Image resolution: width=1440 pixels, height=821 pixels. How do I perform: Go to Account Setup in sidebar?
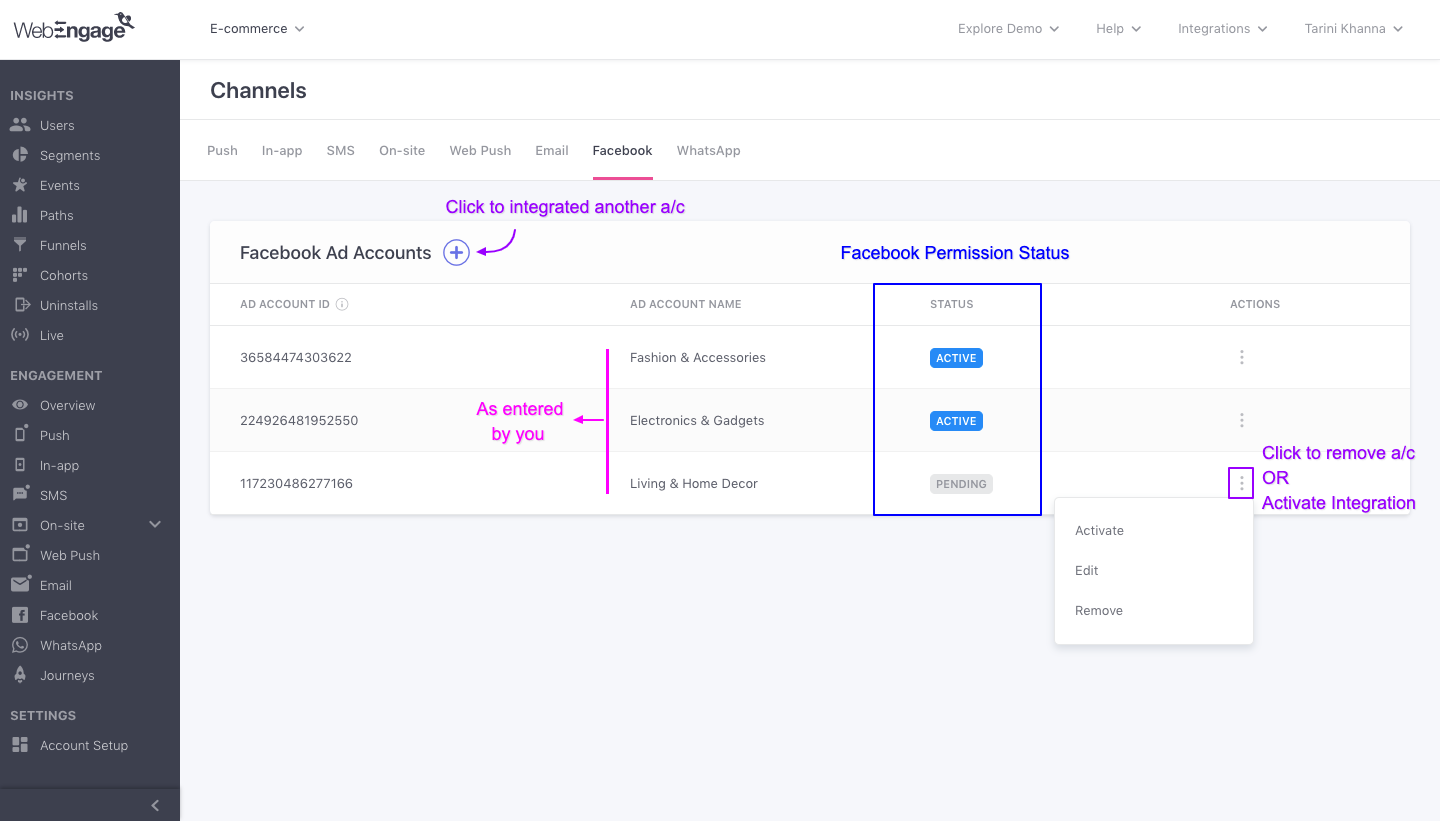point(84,745)
